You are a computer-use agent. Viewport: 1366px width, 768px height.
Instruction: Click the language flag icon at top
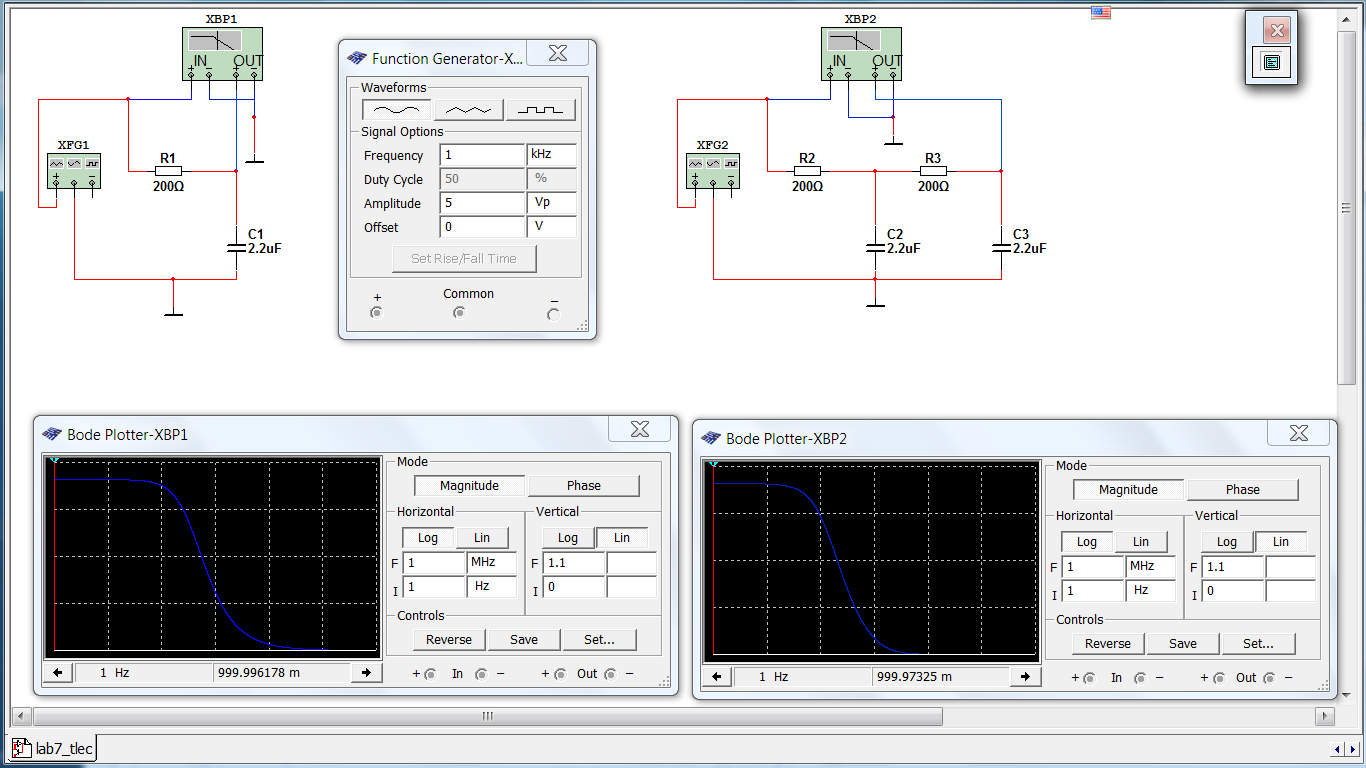pyautogui.click(x=1101, y=12)
